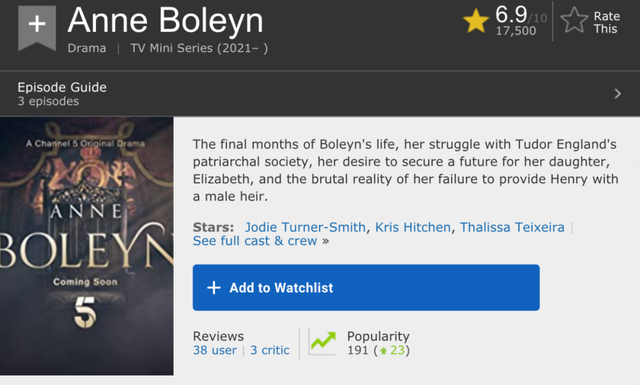Open the Episode Guide row
Image resolution: width=640 pixels, height=385 pixels.
coord(320,94)
